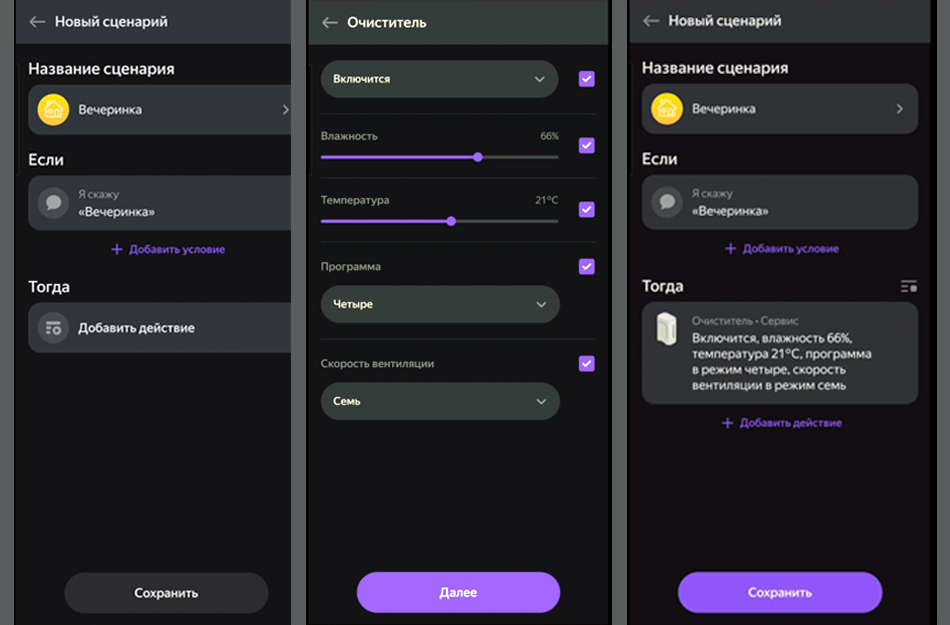Open ventilation speed dropdown showing Семь

click(439, 401)
